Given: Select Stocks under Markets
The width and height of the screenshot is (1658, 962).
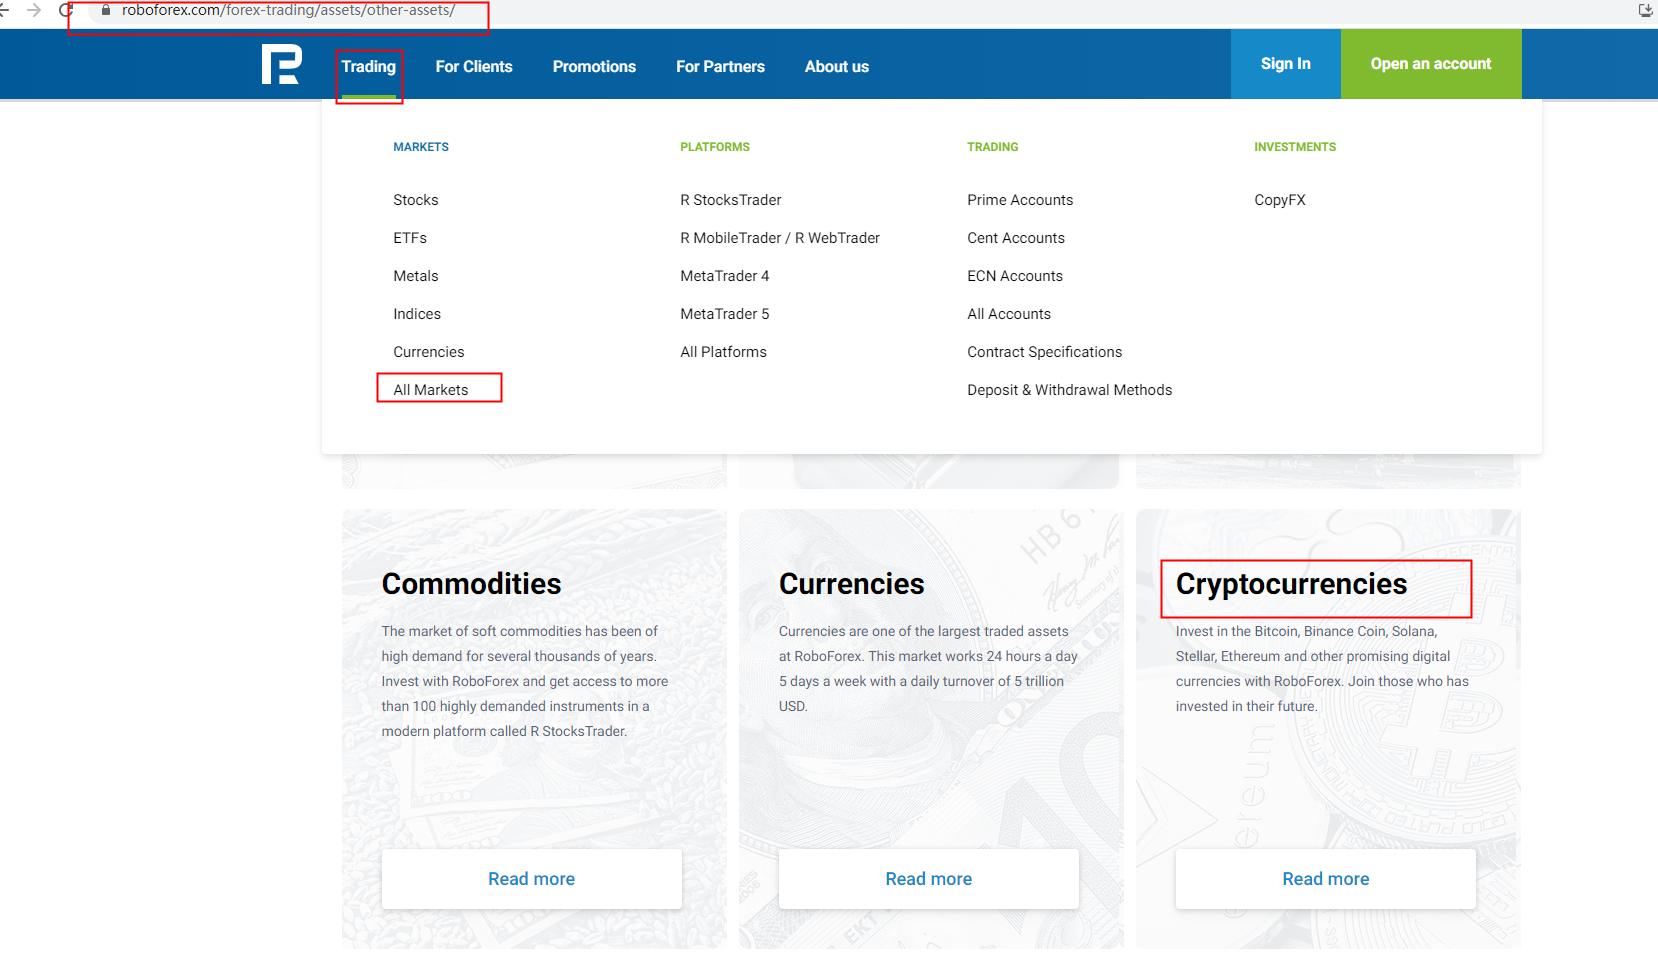Looking at the screenshot, I should click(x=416, y=200).
